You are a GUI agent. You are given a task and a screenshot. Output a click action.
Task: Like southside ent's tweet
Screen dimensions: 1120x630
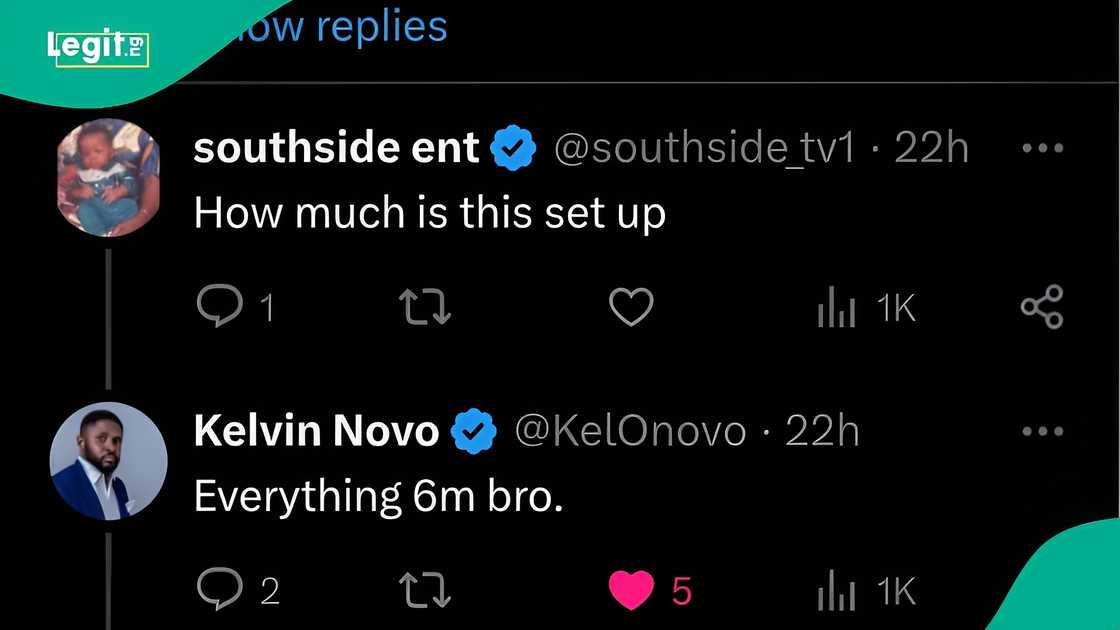631,307
